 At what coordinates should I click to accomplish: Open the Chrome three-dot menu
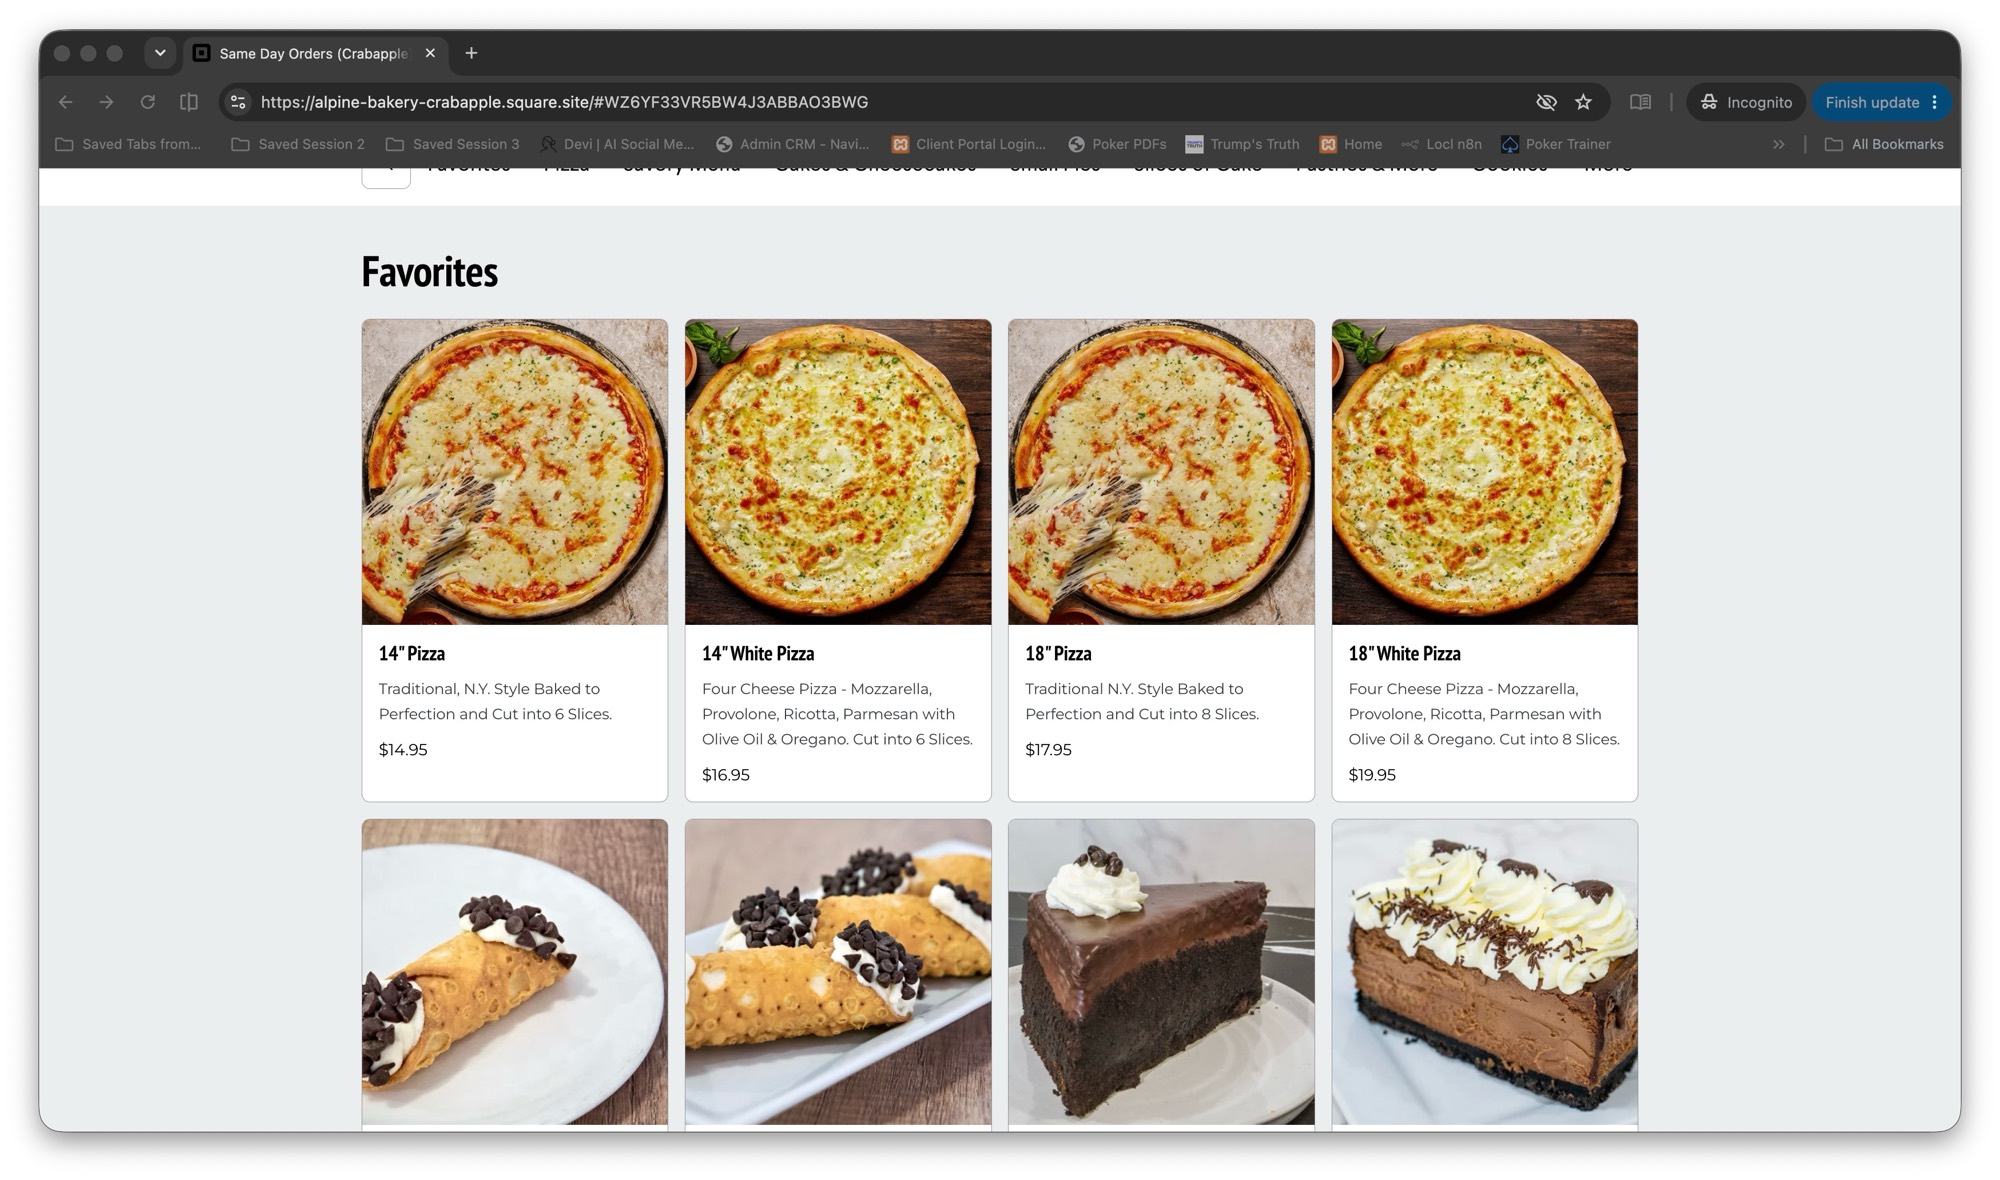pyautogui.click(x=1935, y=102)
